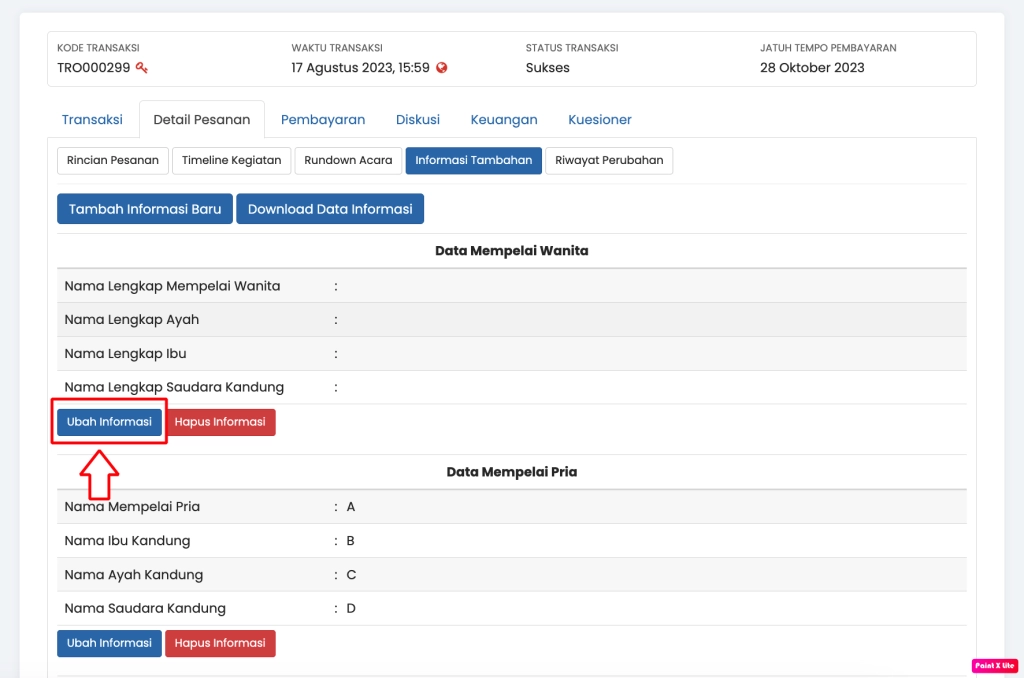Select the Informasi Tambahan sub-tab
This screenshot has height=678, width=1024.
point(474,160)
